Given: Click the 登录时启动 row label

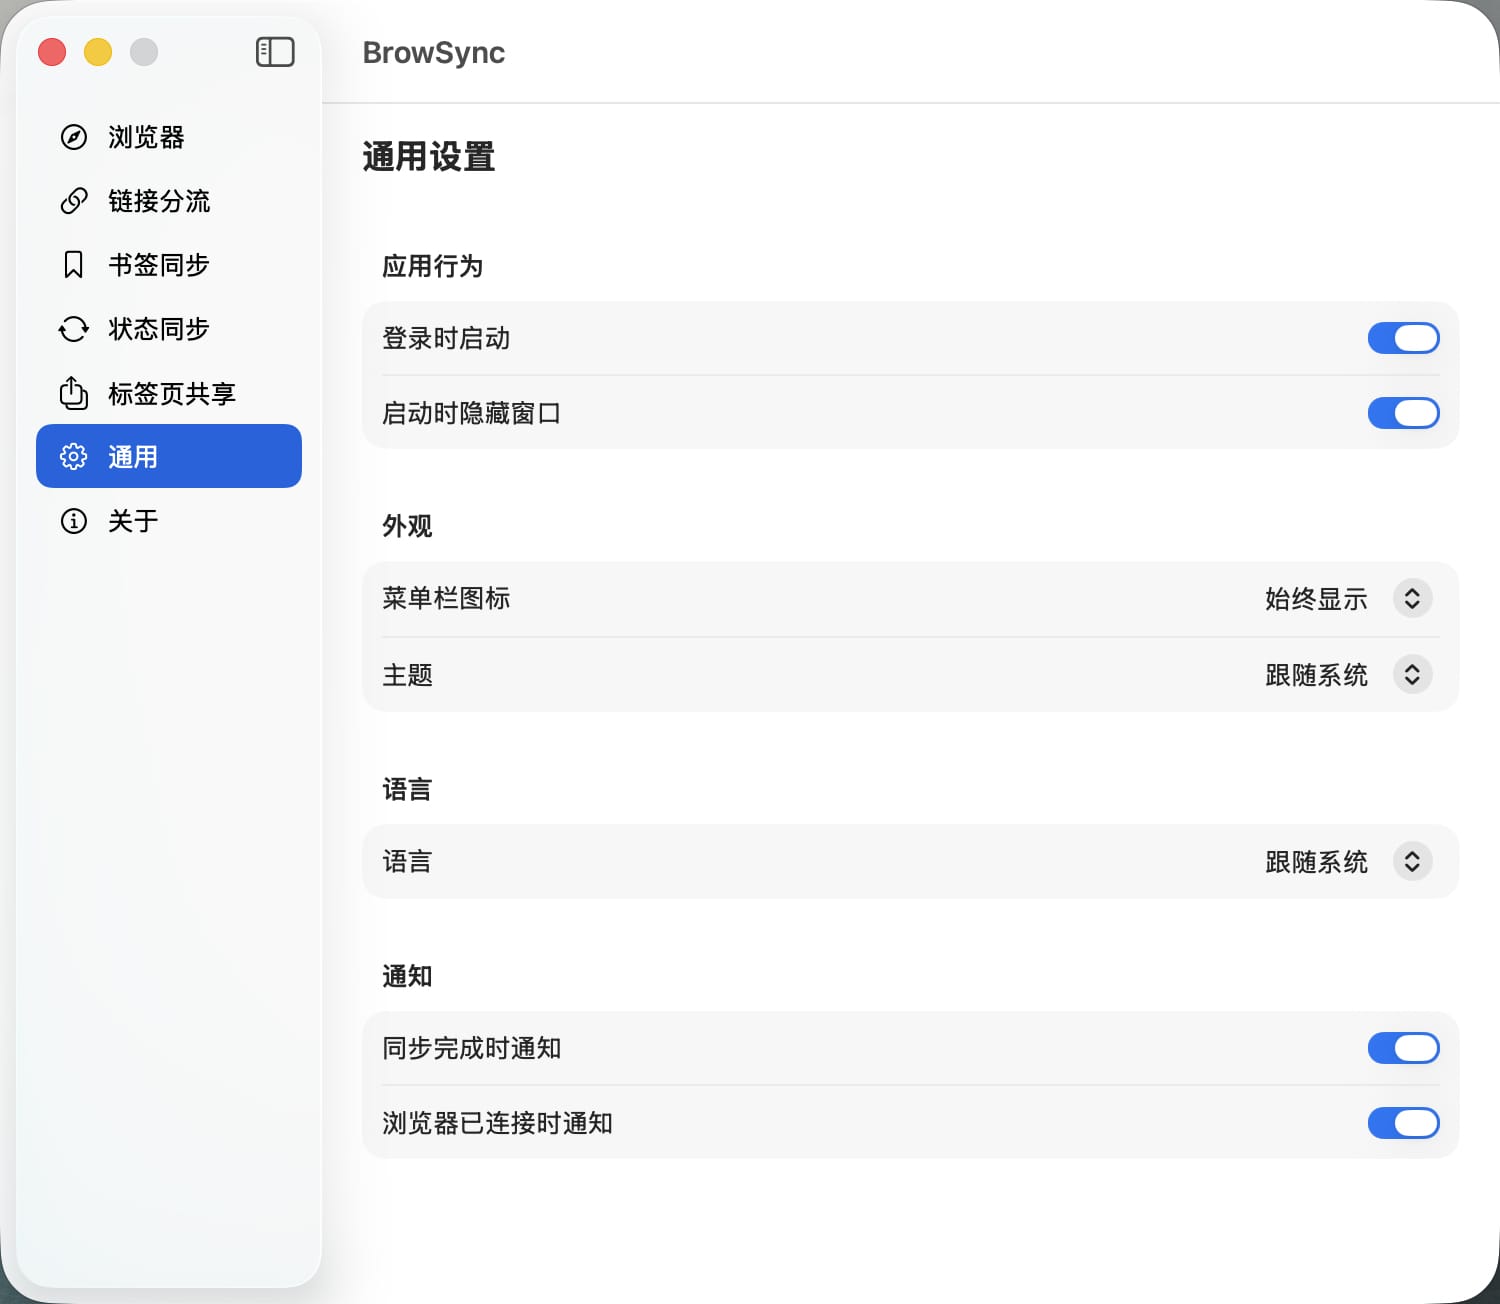Looking at the screenshot, I should [x=446, y=338].
